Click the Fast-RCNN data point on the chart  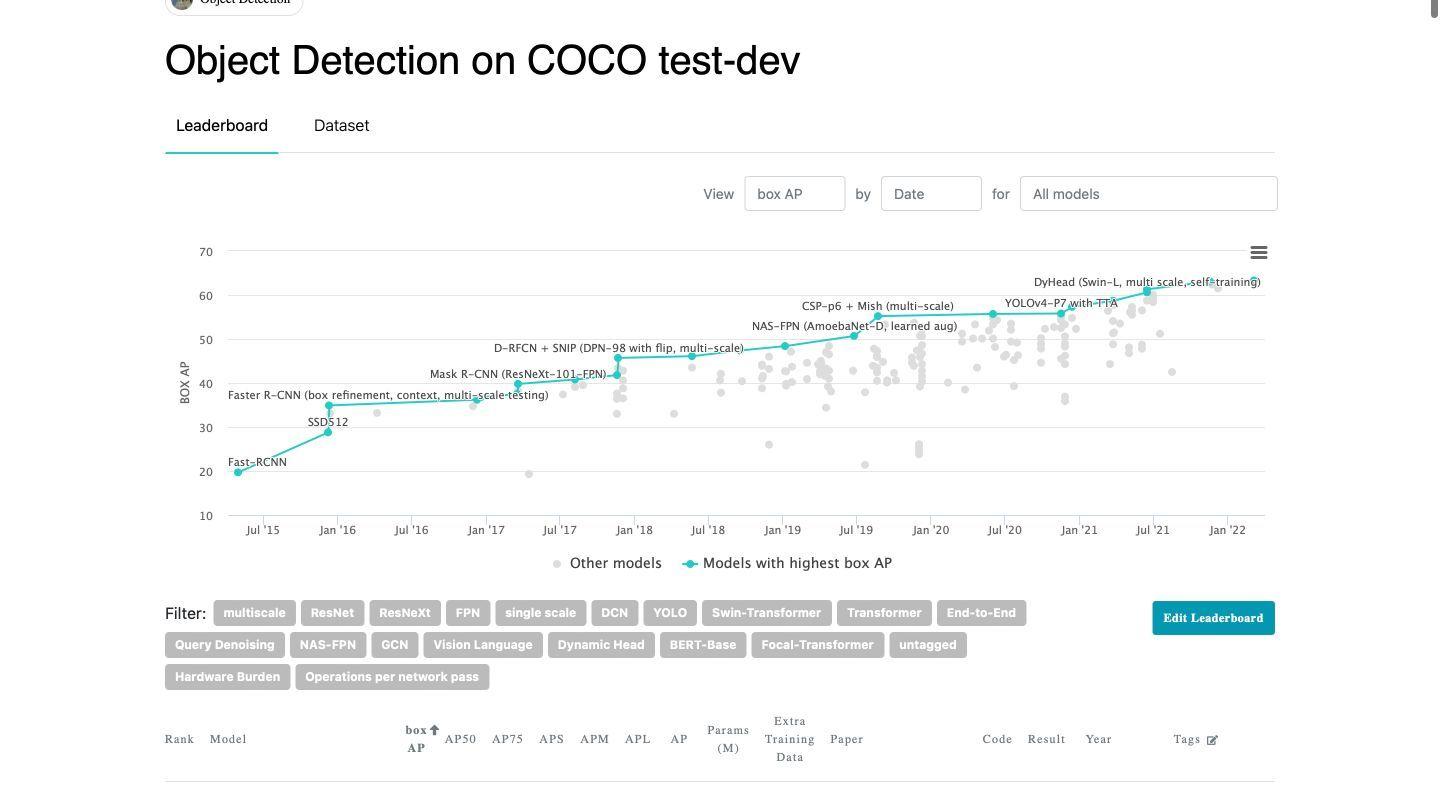click(238, 472)
